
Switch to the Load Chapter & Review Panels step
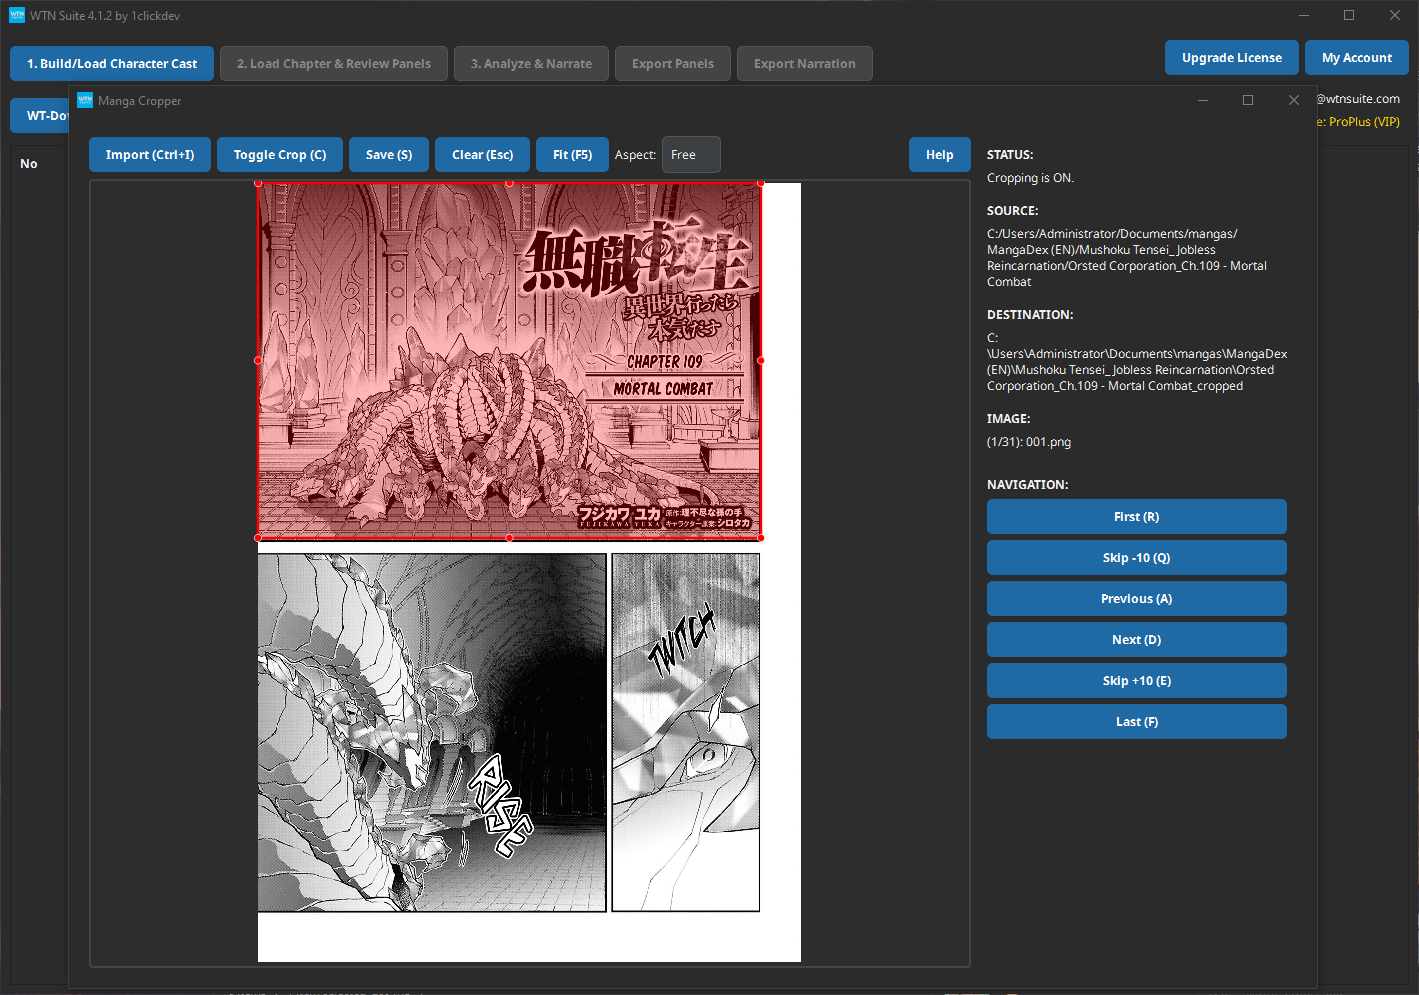point(333,63)
